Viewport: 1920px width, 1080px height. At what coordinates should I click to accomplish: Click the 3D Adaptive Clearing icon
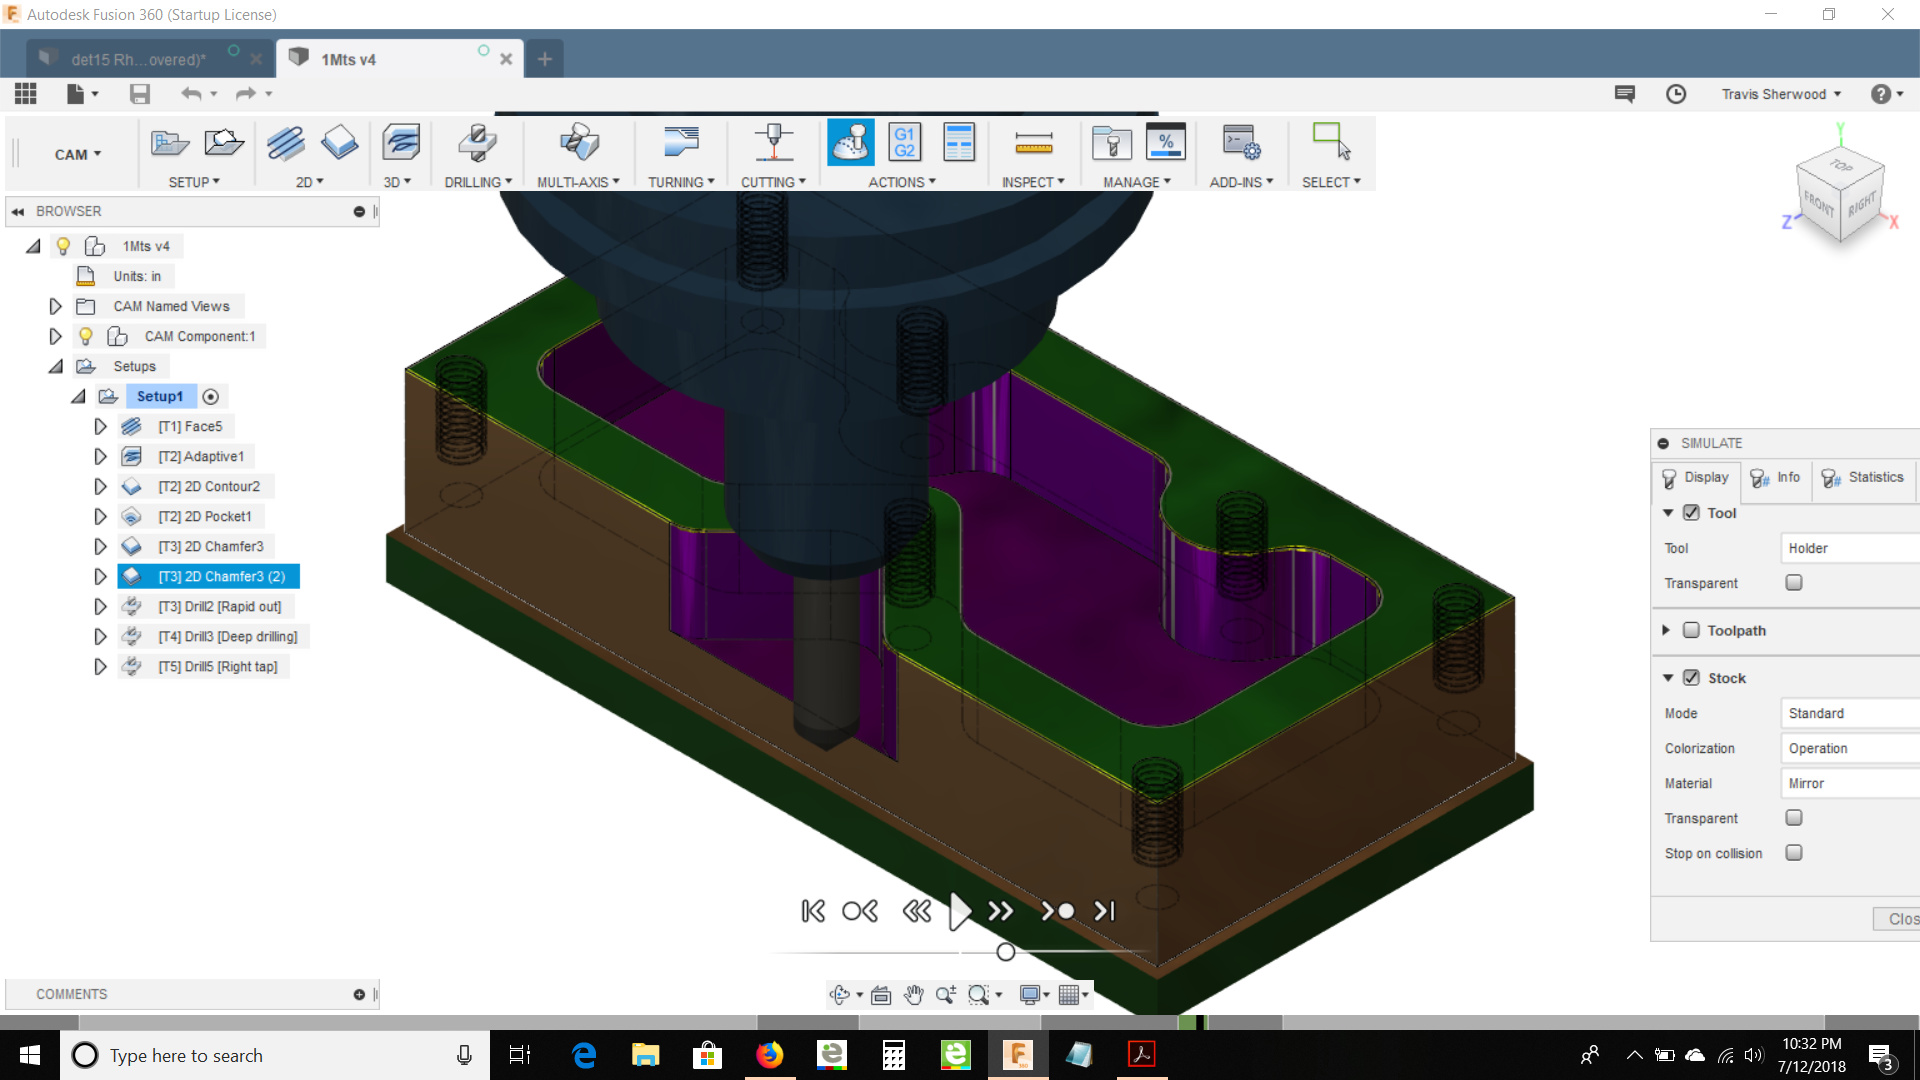click(401, 142)
